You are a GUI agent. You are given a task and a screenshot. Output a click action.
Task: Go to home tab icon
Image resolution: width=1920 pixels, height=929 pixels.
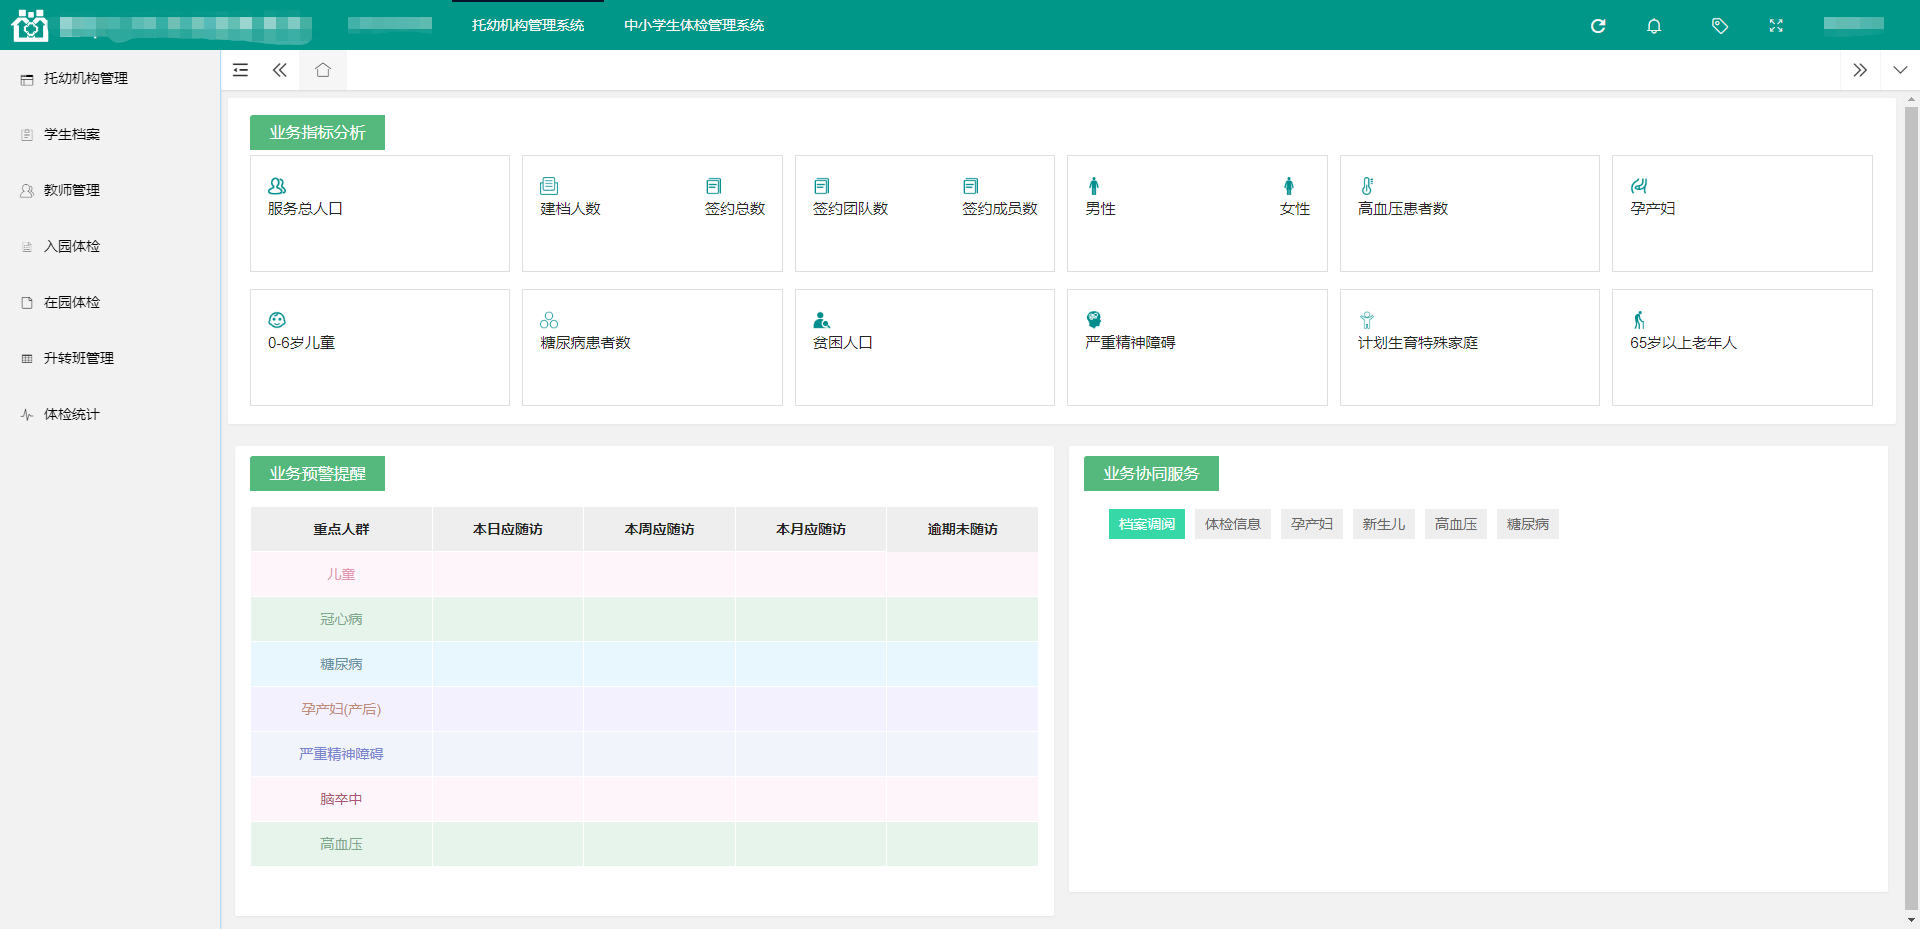tap(322, 70)
